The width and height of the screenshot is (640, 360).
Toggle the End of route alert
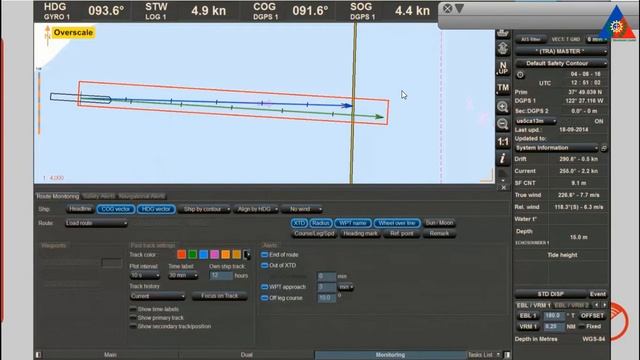click(x=264, y=255)
